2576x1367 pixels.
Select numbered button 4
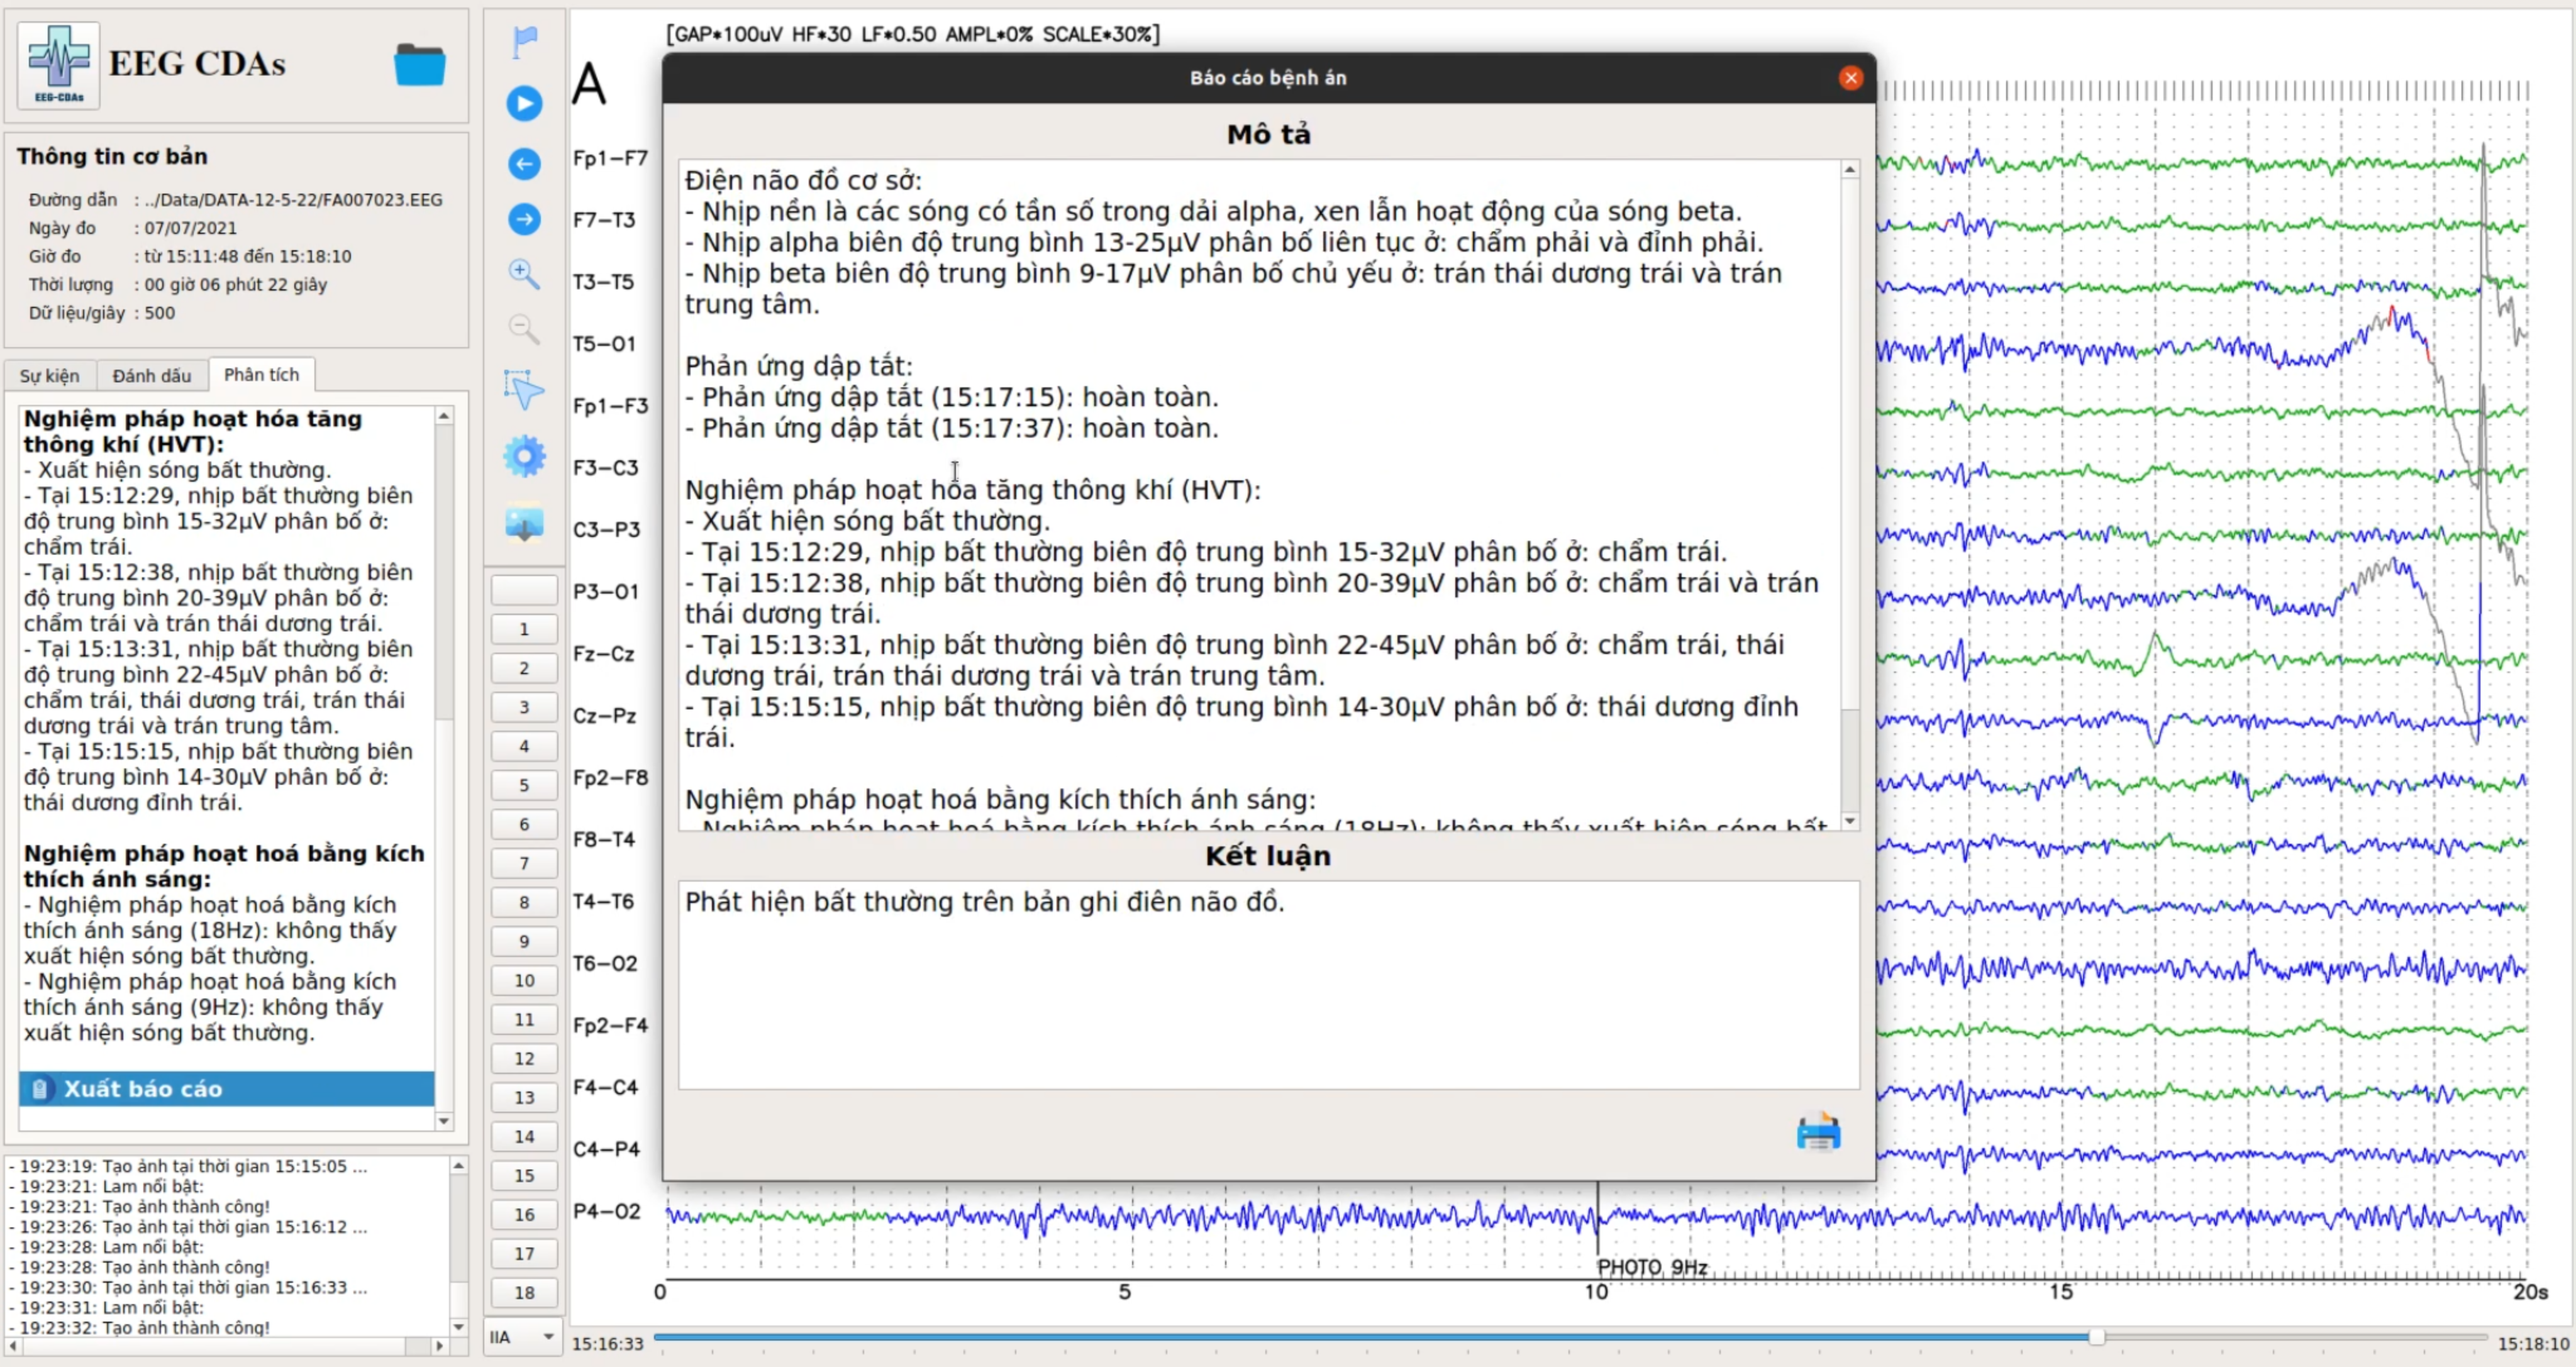524,746
